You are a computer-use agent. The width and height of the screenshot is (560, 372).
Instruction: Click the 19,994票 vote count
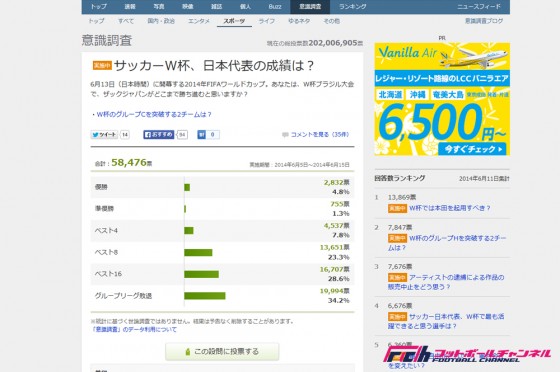click(x=335, y=291)
